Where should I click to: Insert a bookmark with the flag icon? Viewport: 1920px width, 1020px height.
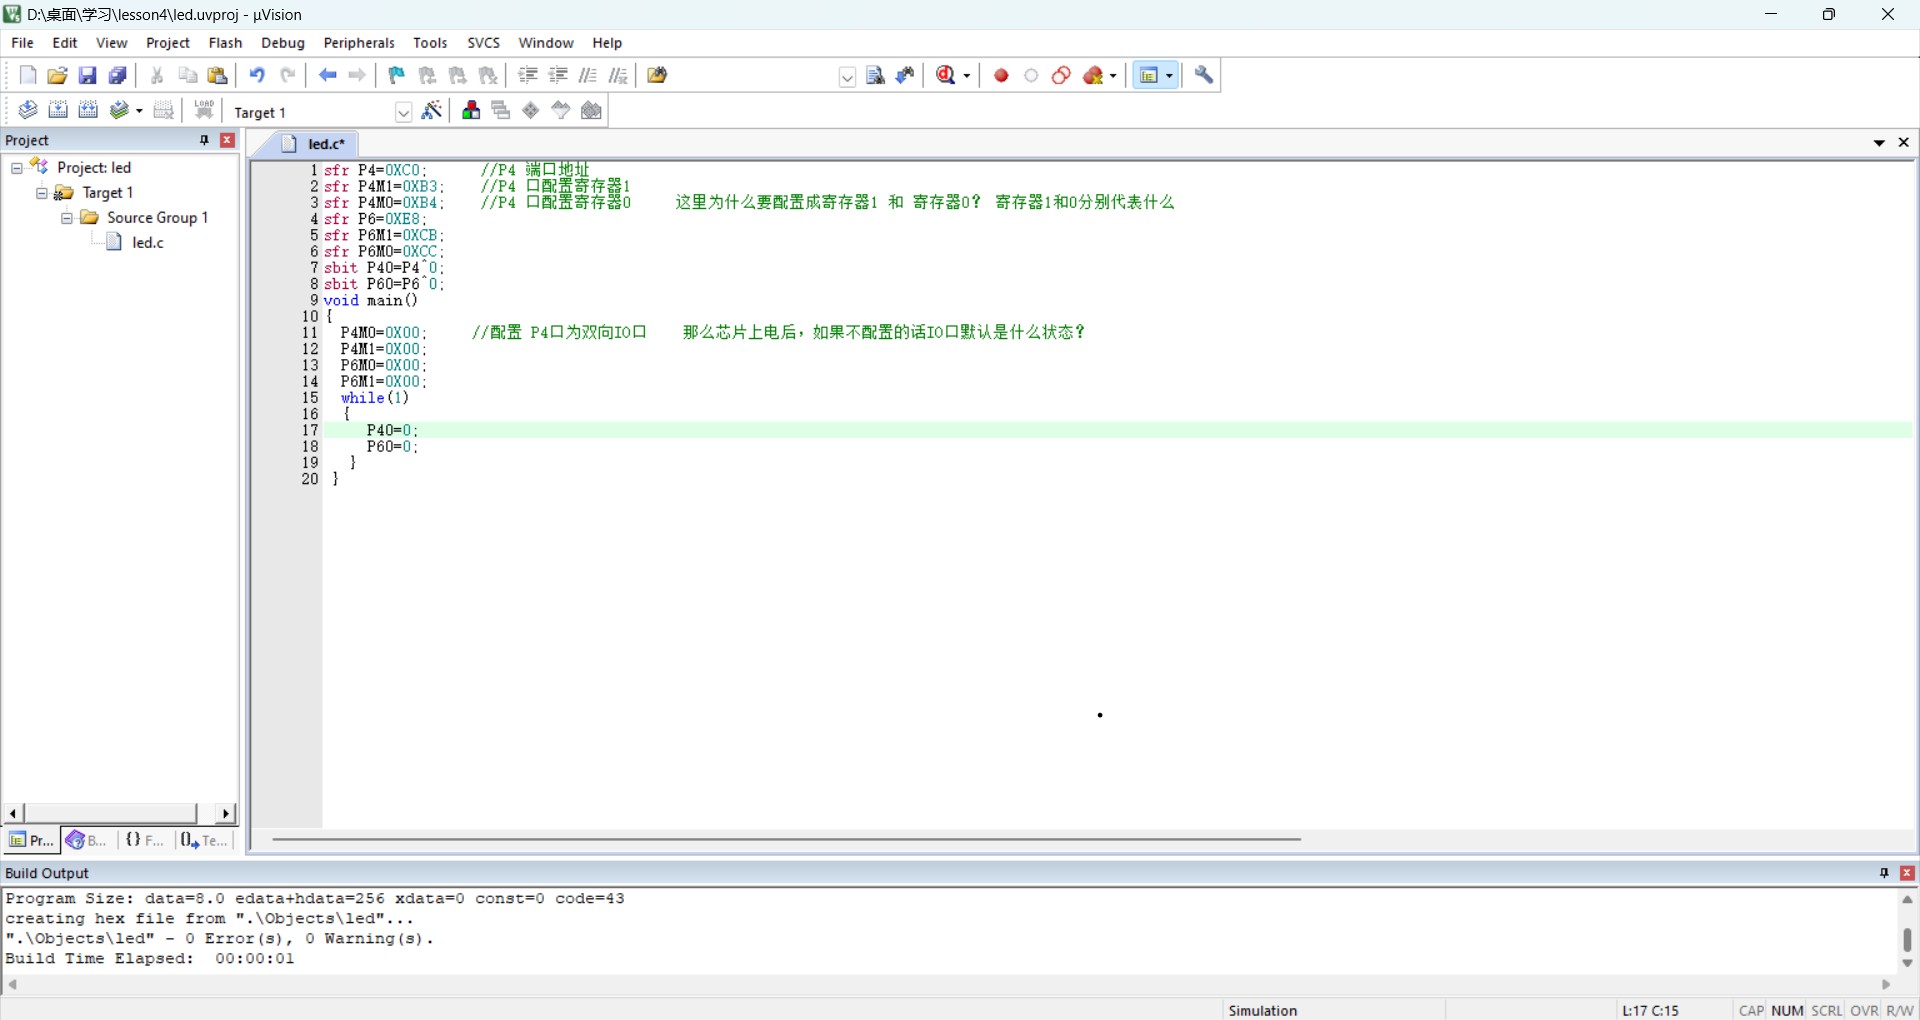pyautogui.click(x=397, y=75)
